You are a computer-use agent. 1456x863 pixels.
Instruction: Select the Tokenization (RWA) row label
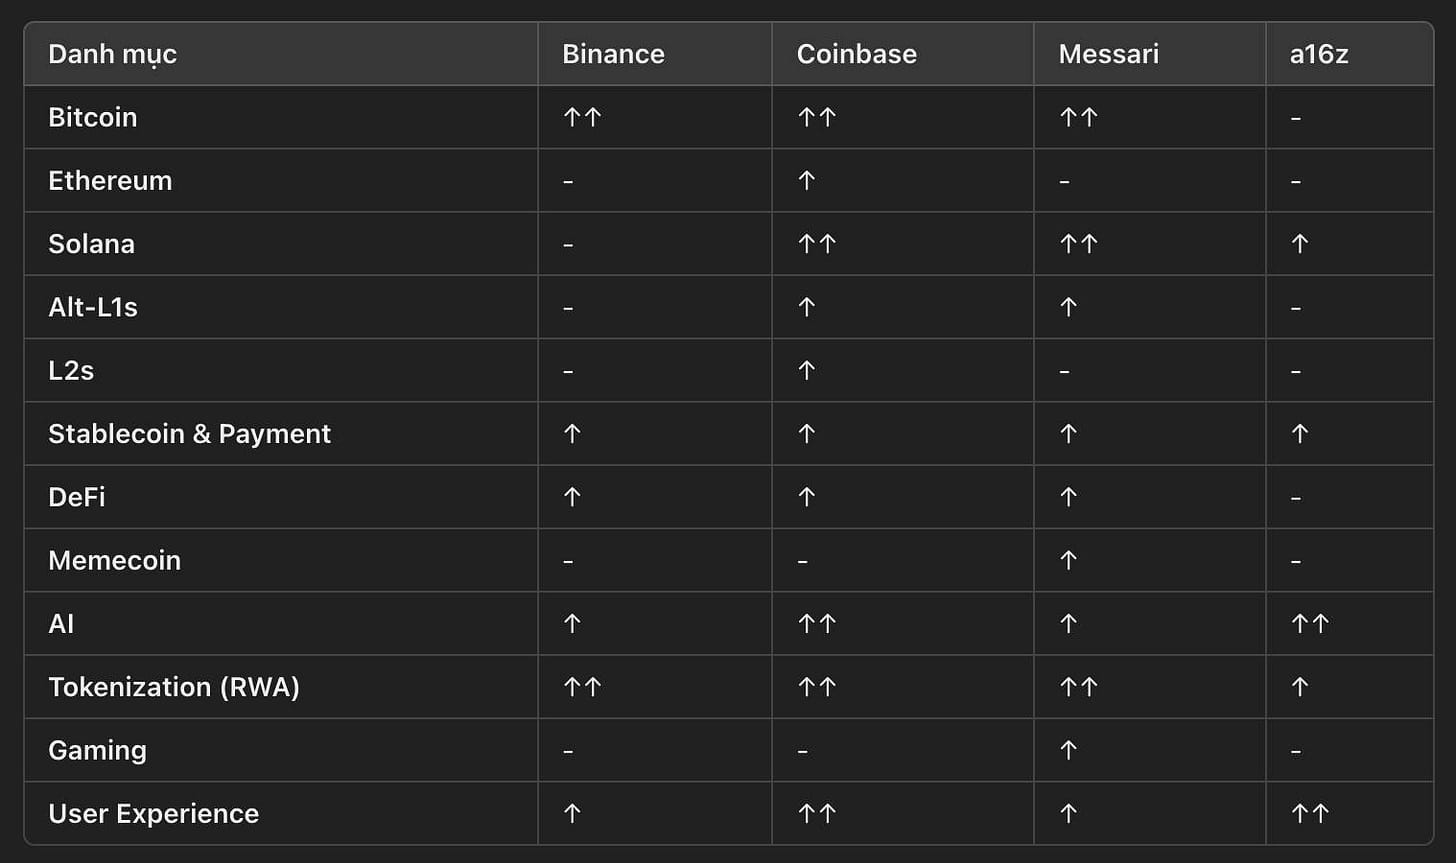tap(174, 687)
